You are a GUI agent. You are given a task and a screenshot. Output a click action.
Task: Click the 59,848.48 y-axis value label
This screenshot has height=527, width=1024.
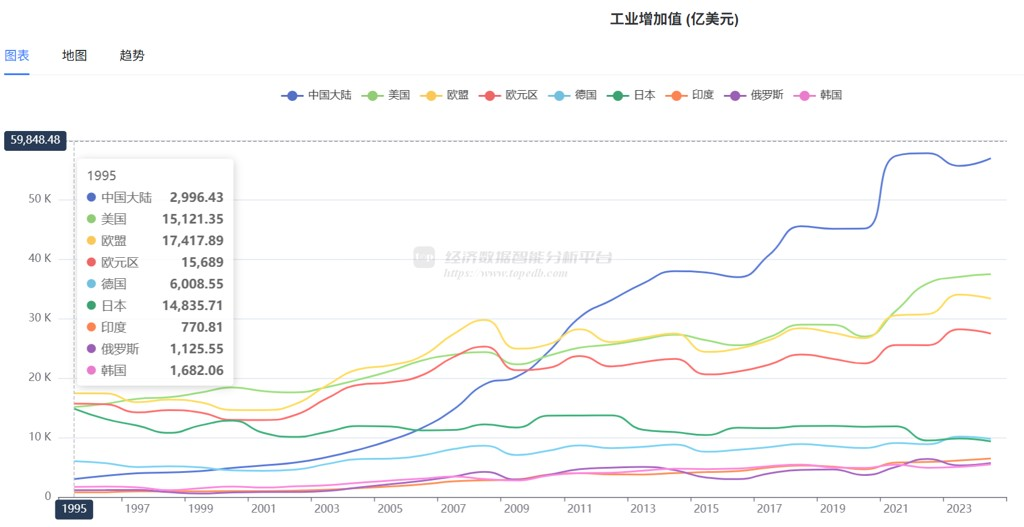click(35, 140)
